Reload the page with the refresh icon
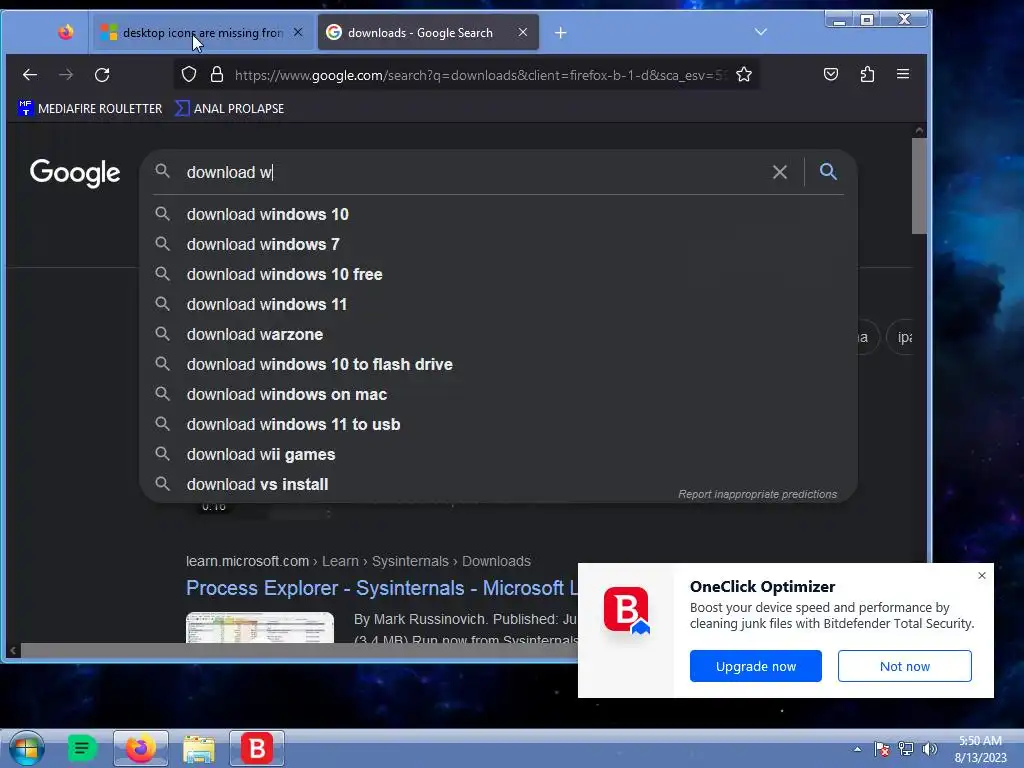This screenshot has width=1024, height=768. pyautogui.click(x=102, y=74)
